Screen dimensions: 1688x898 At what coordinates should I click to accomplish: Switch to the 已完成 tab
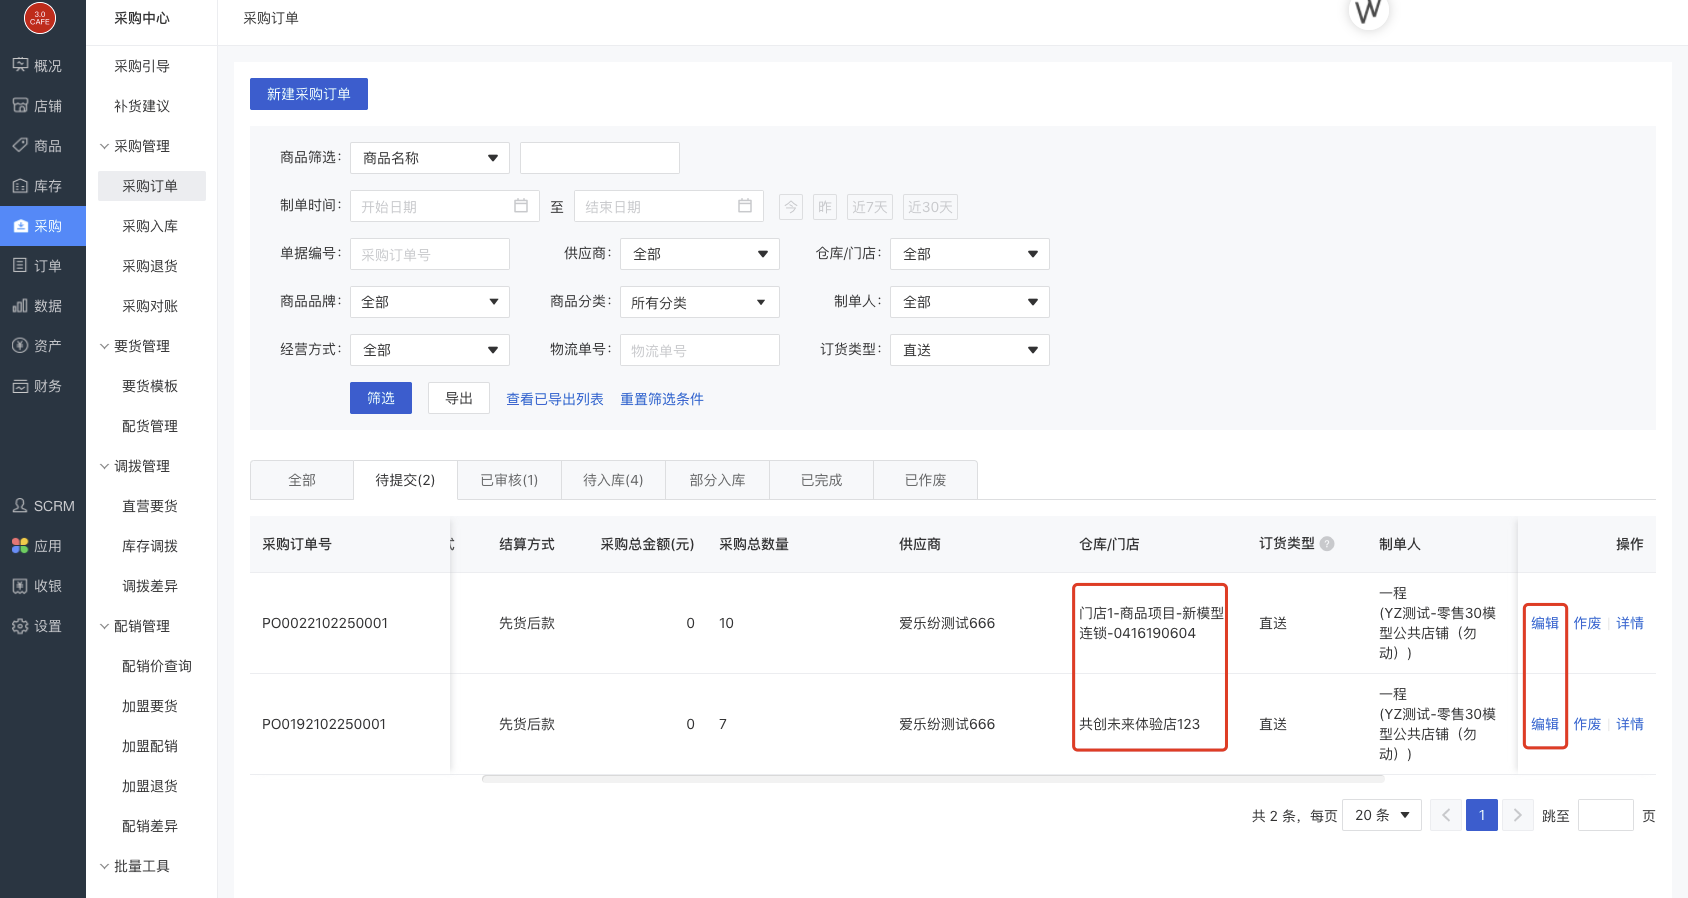click(x=821, y=480)
